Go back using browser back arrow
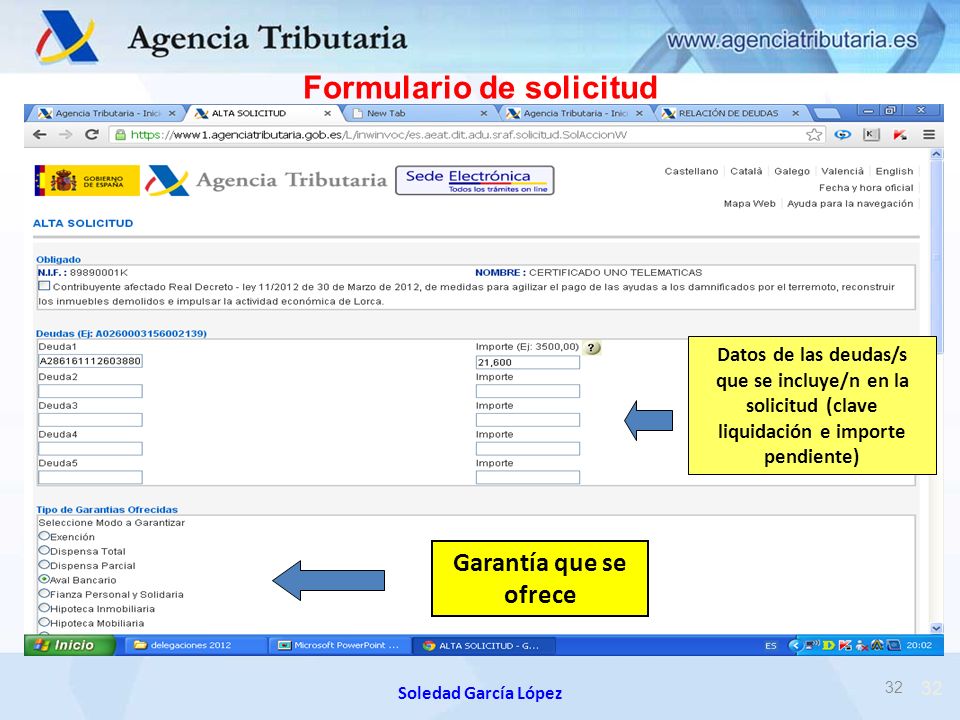 (40, 135)
